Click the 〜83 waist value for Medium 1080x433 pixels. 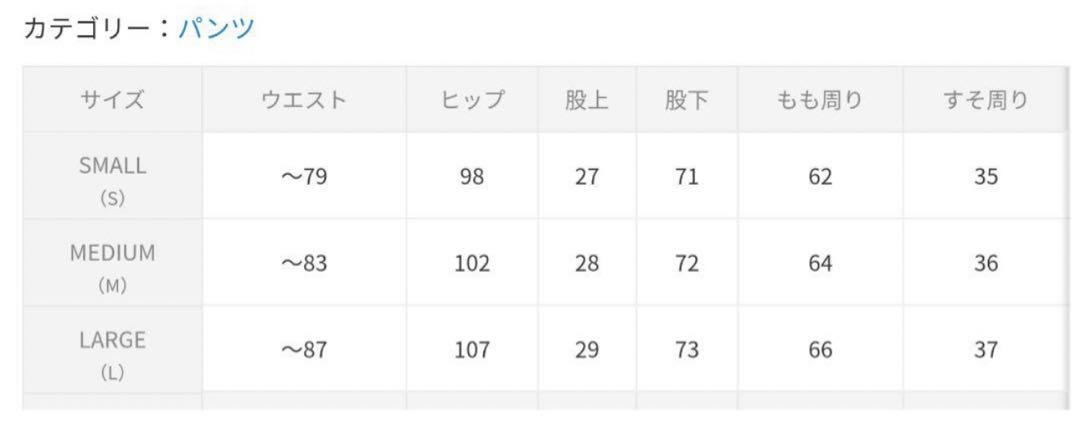click(x=304, y=263)
